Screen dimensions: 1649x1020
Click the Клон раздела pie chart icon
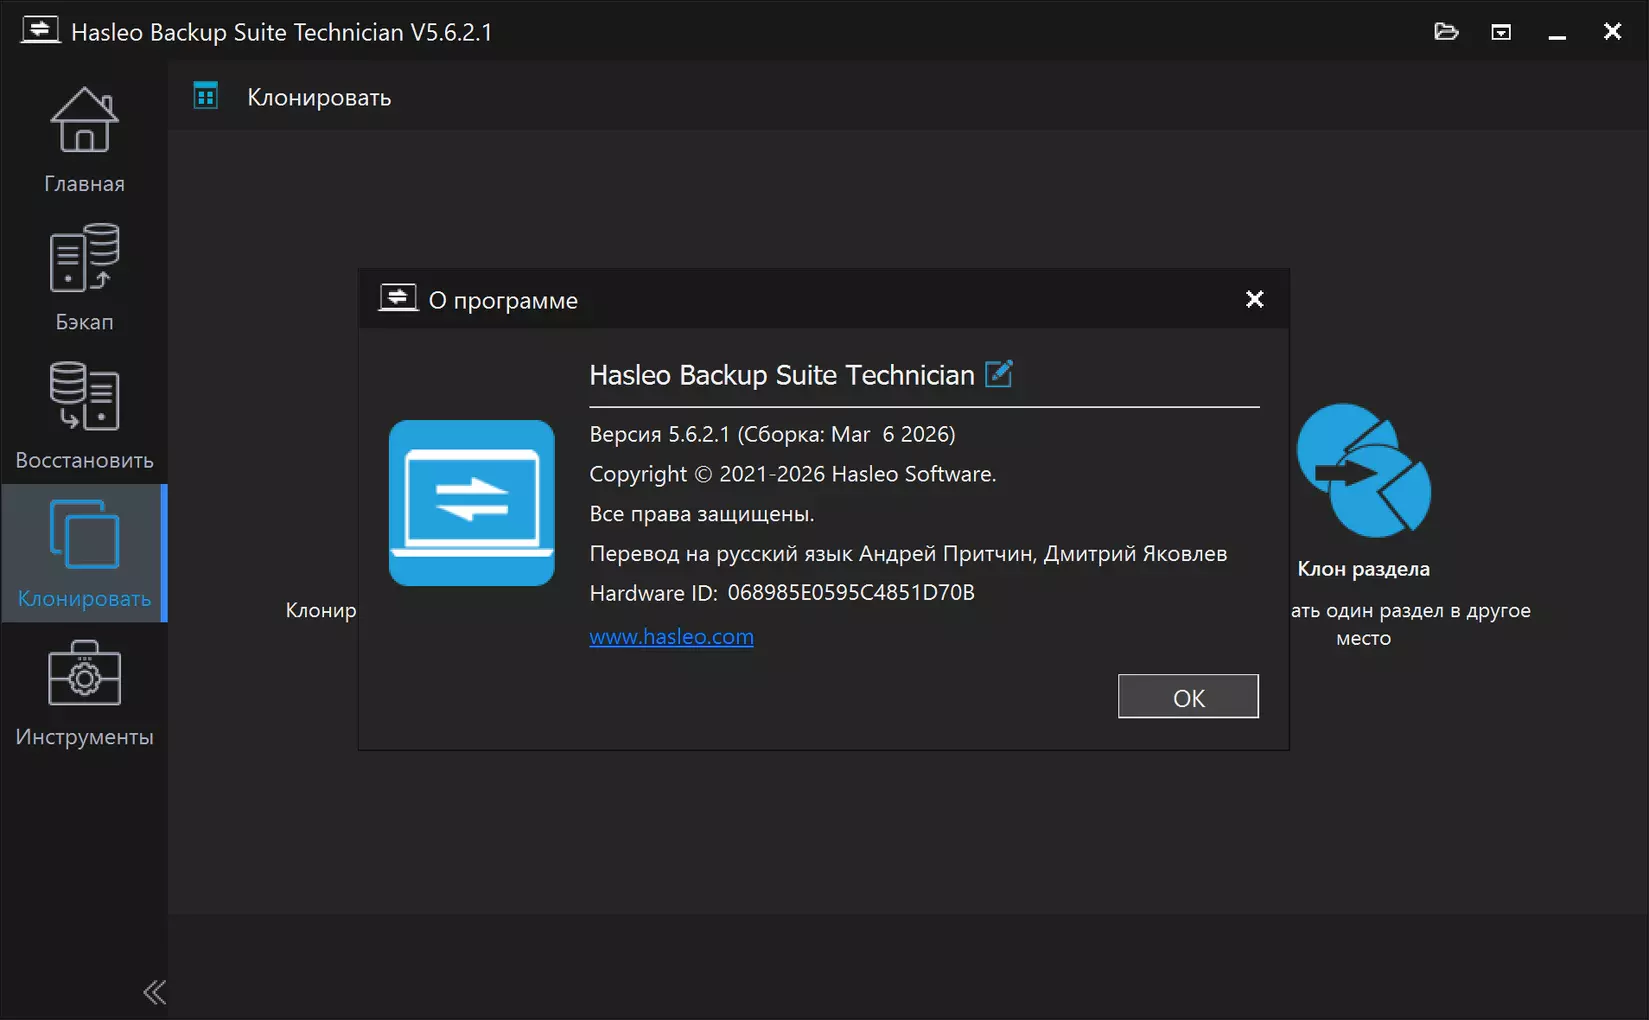pos(1363,470)
